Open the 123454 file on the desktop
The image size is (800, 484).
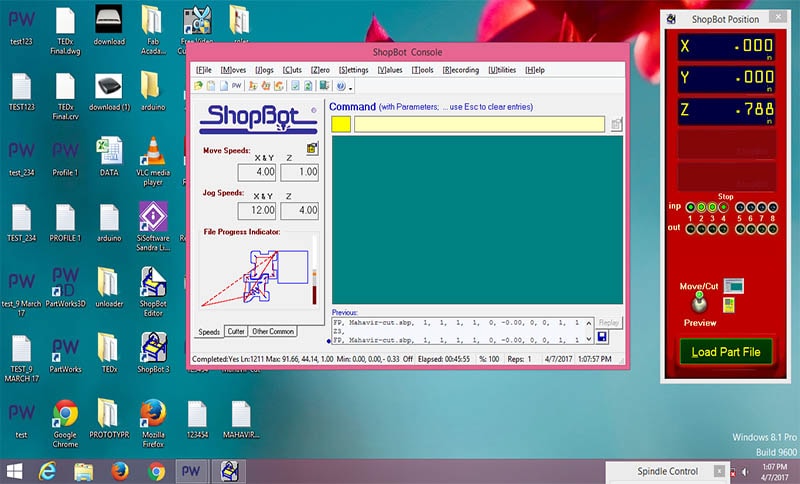(x=197, y=418)
